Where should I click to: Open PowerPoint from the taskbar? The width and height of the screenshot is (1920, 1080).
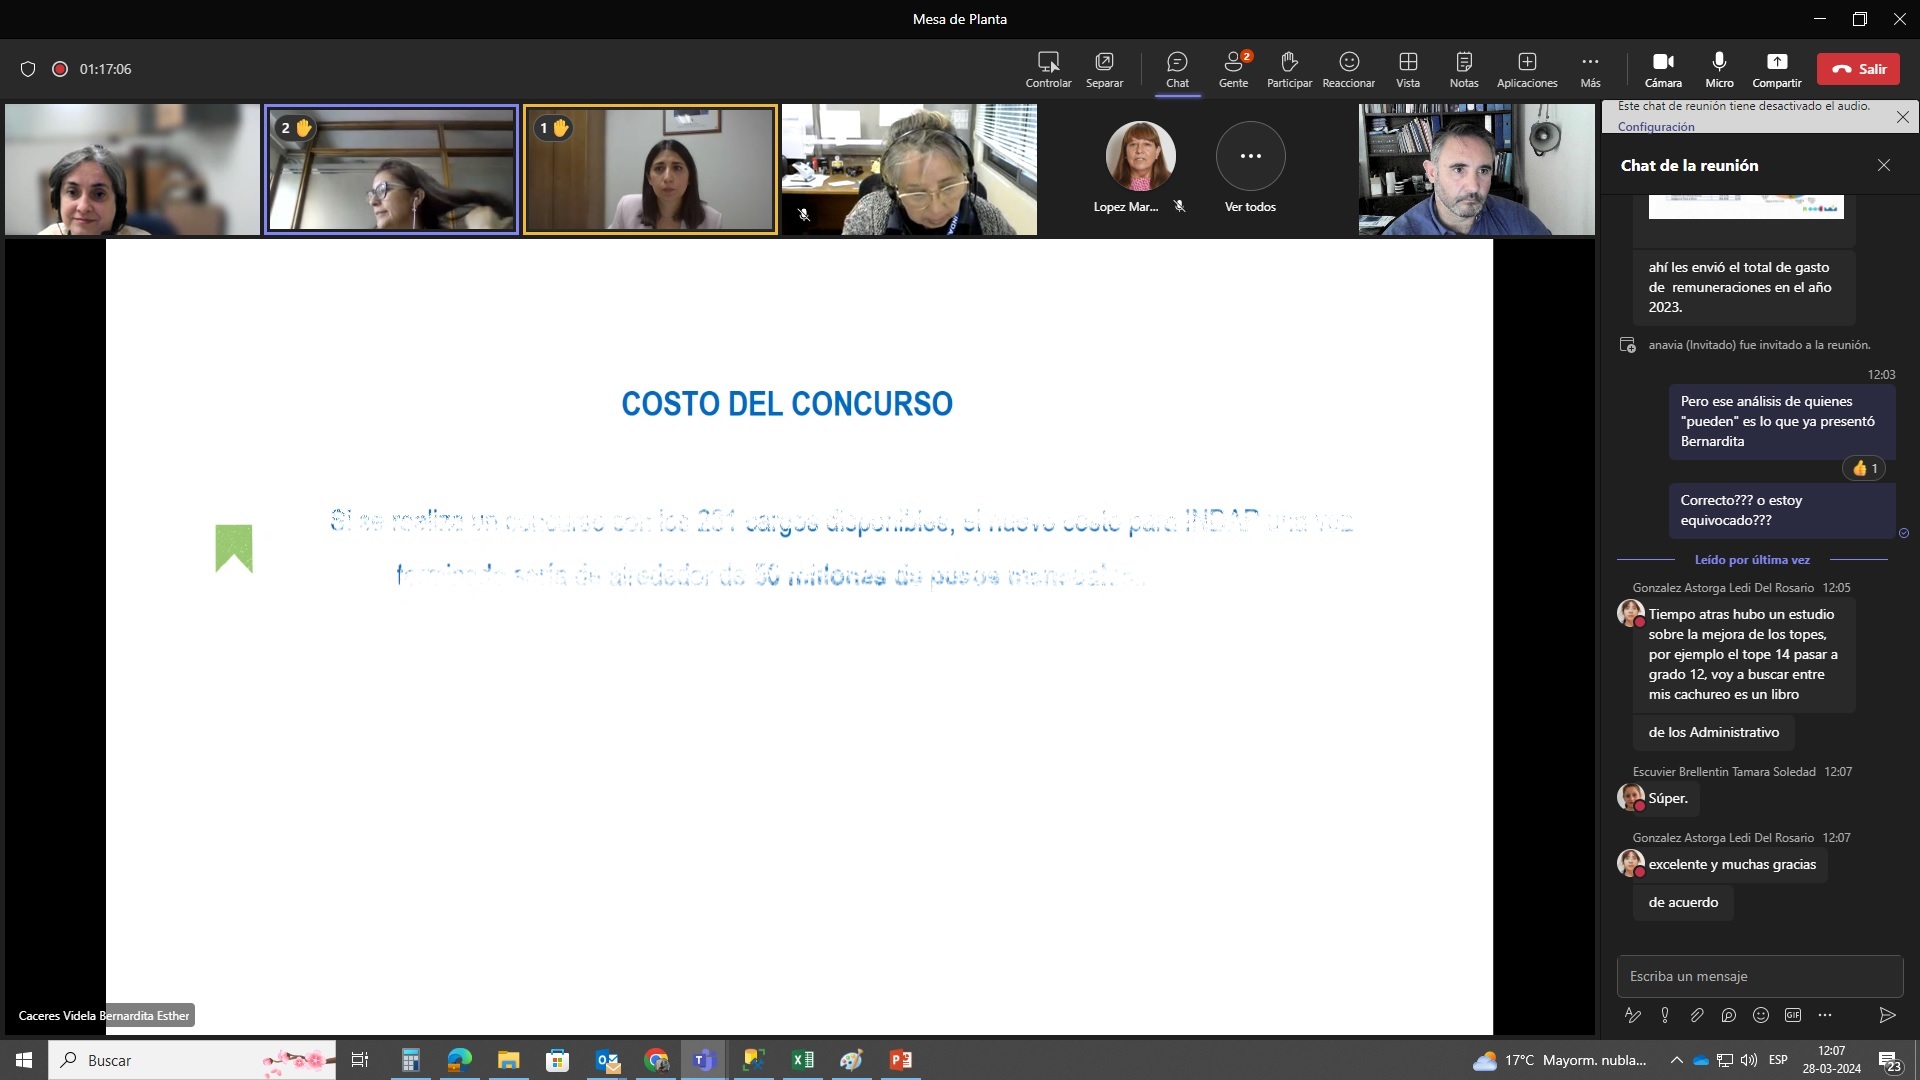(x=901, y=1060)
